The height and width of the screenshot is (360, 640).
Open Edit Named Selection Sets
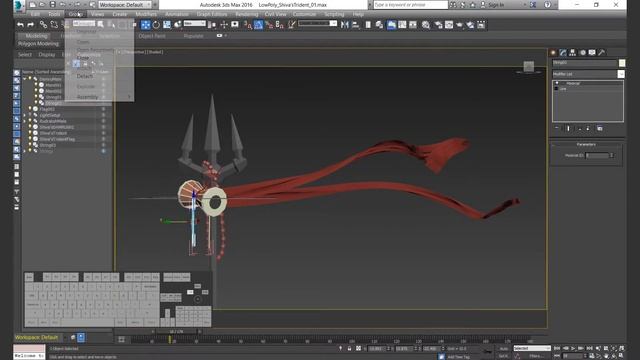pyautogui.click(x=291, y=25)
